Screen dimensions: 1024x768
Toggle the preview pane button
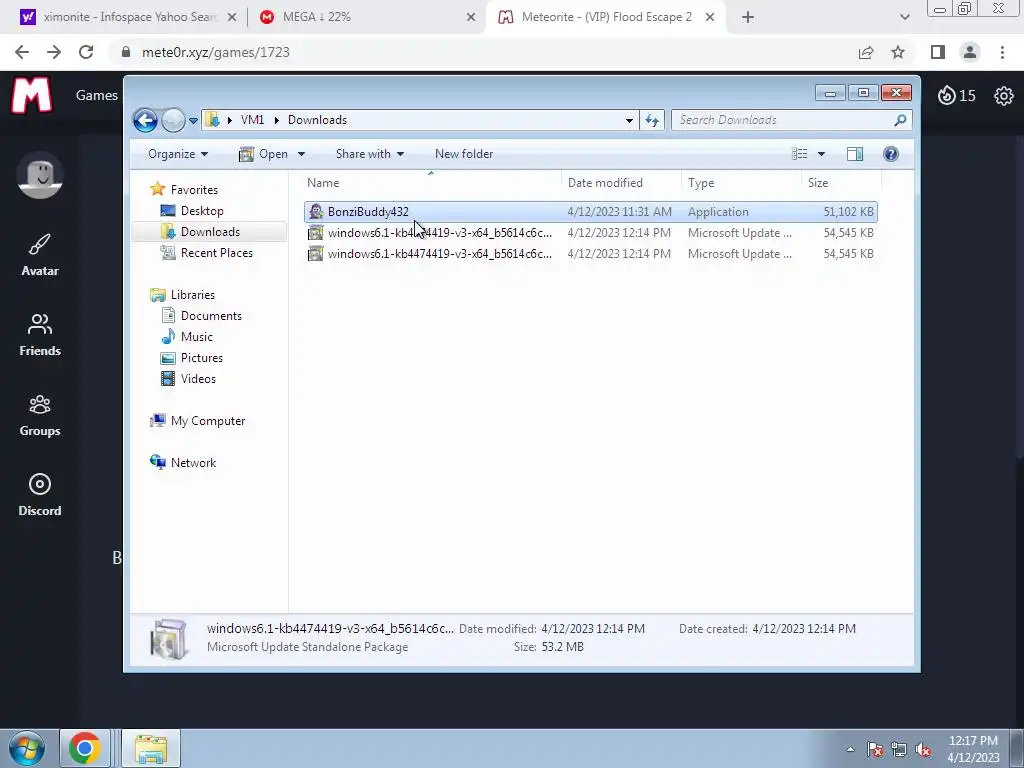855,154
